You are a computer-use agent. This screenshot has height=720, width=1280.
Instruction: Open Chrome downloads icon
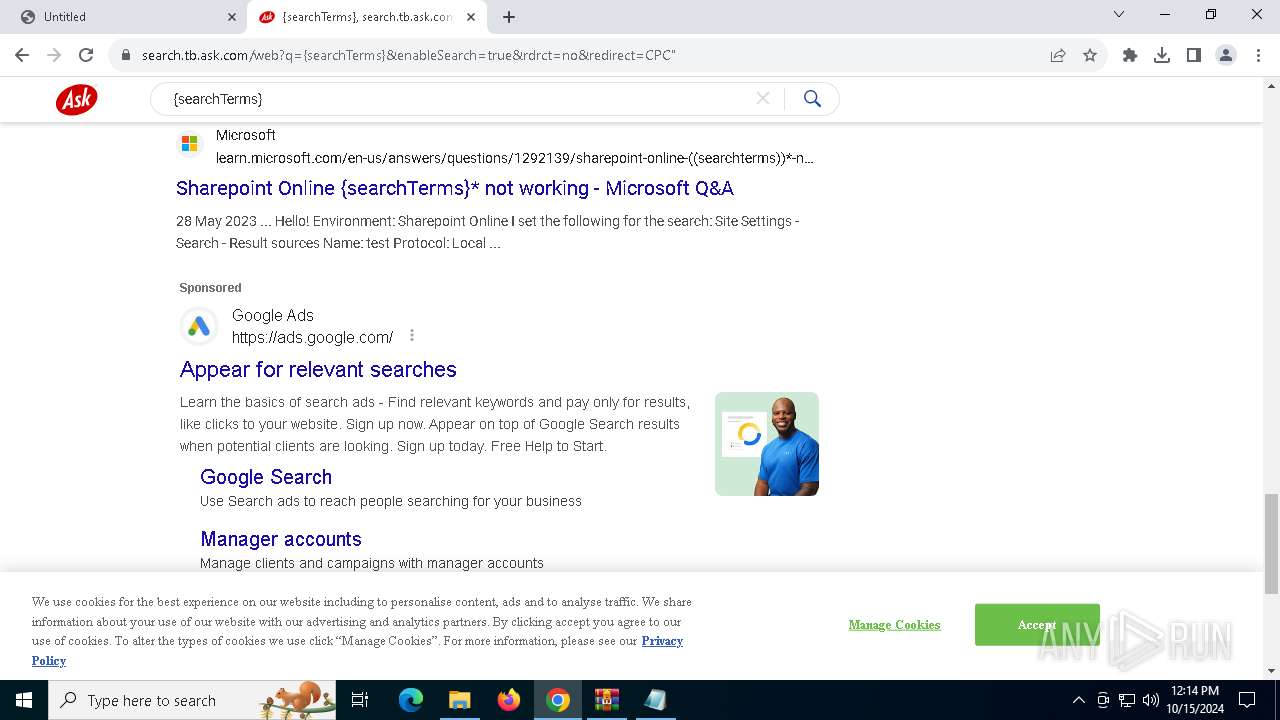point(1162,55)
